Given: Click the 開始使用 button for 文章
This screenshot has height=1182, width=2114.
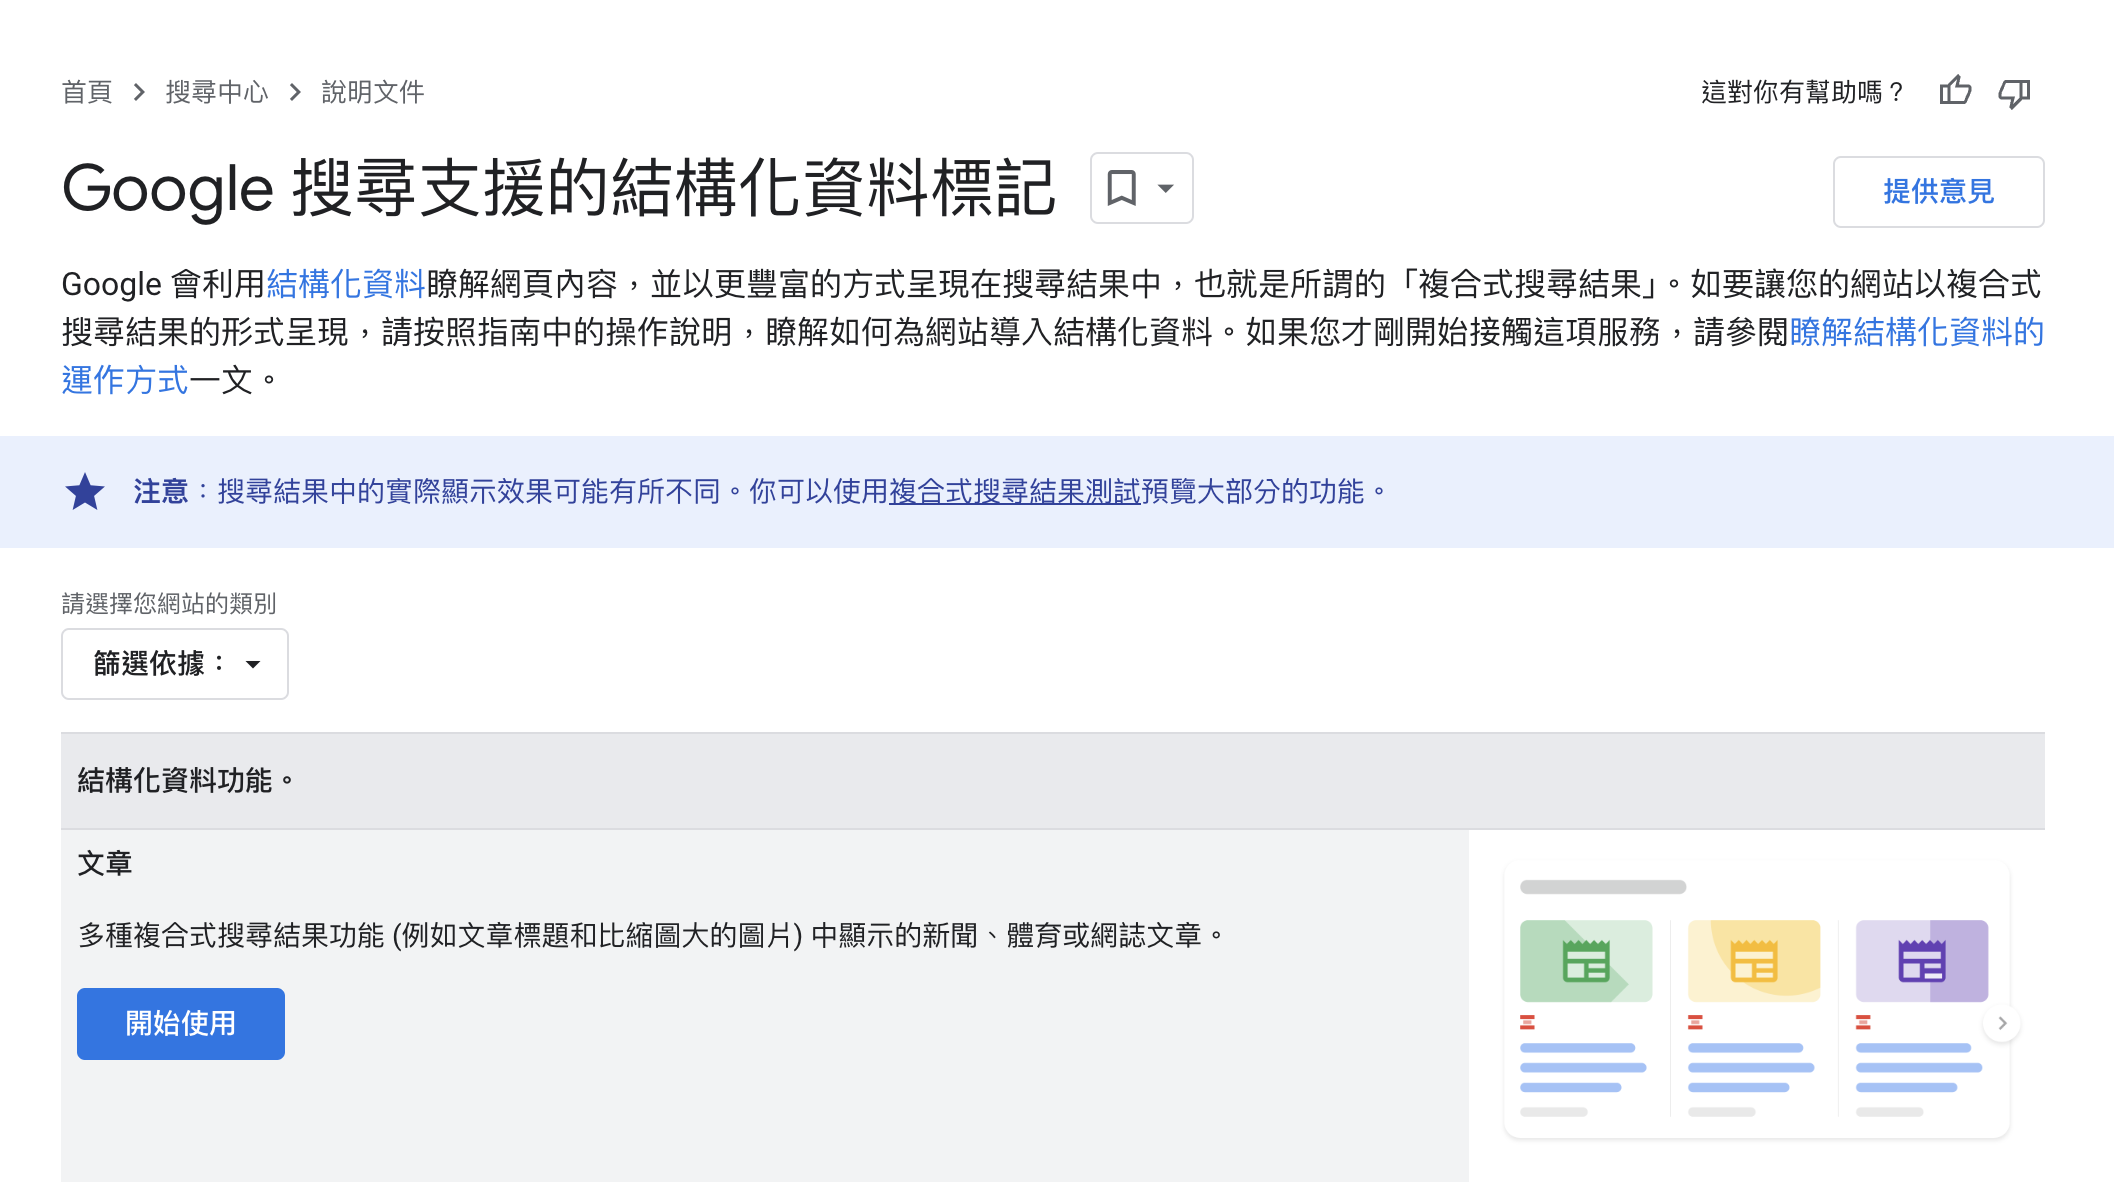Looking at the screenshot, I should pos(181,1024).
